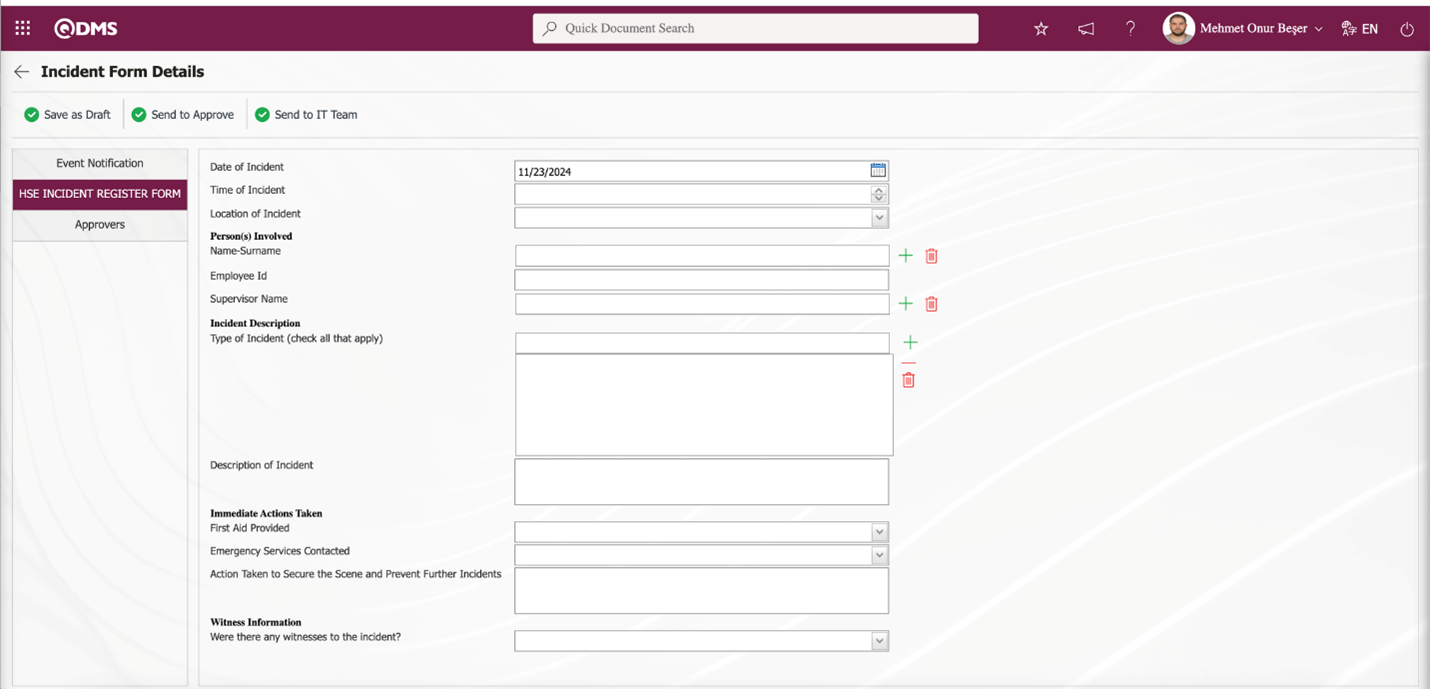Expand the Emergency Services Contacted dropdown
The height and width of the screenshot is (689, 1430).
880,555
